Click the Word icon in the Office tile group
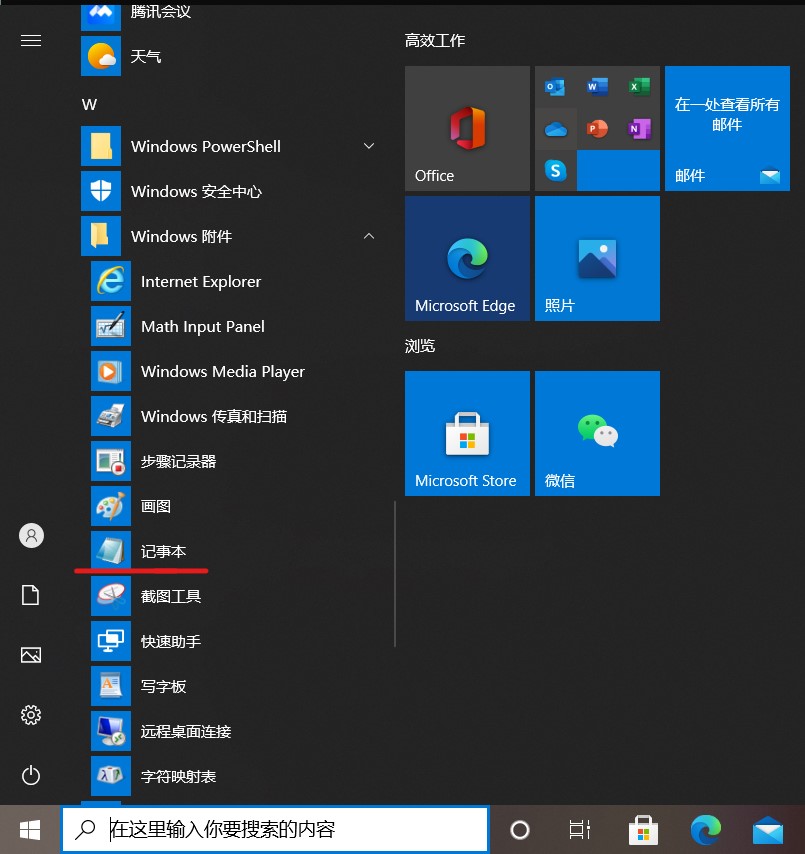 597,87
